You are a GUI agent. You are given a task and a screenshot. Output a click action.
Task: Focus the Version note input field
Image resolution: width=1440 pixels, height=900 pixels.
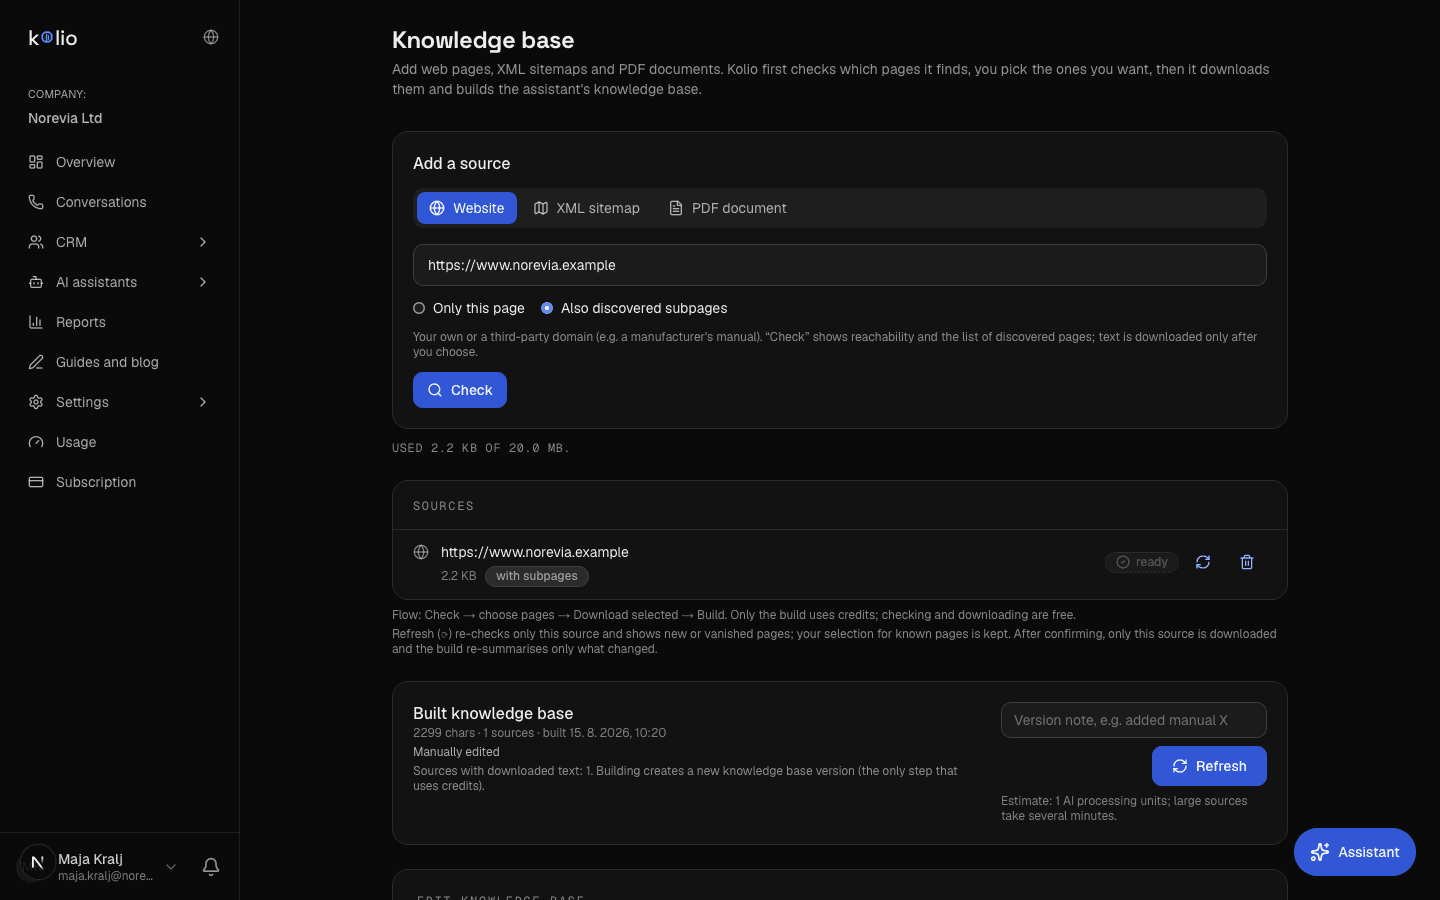(x=1134, y=720)
